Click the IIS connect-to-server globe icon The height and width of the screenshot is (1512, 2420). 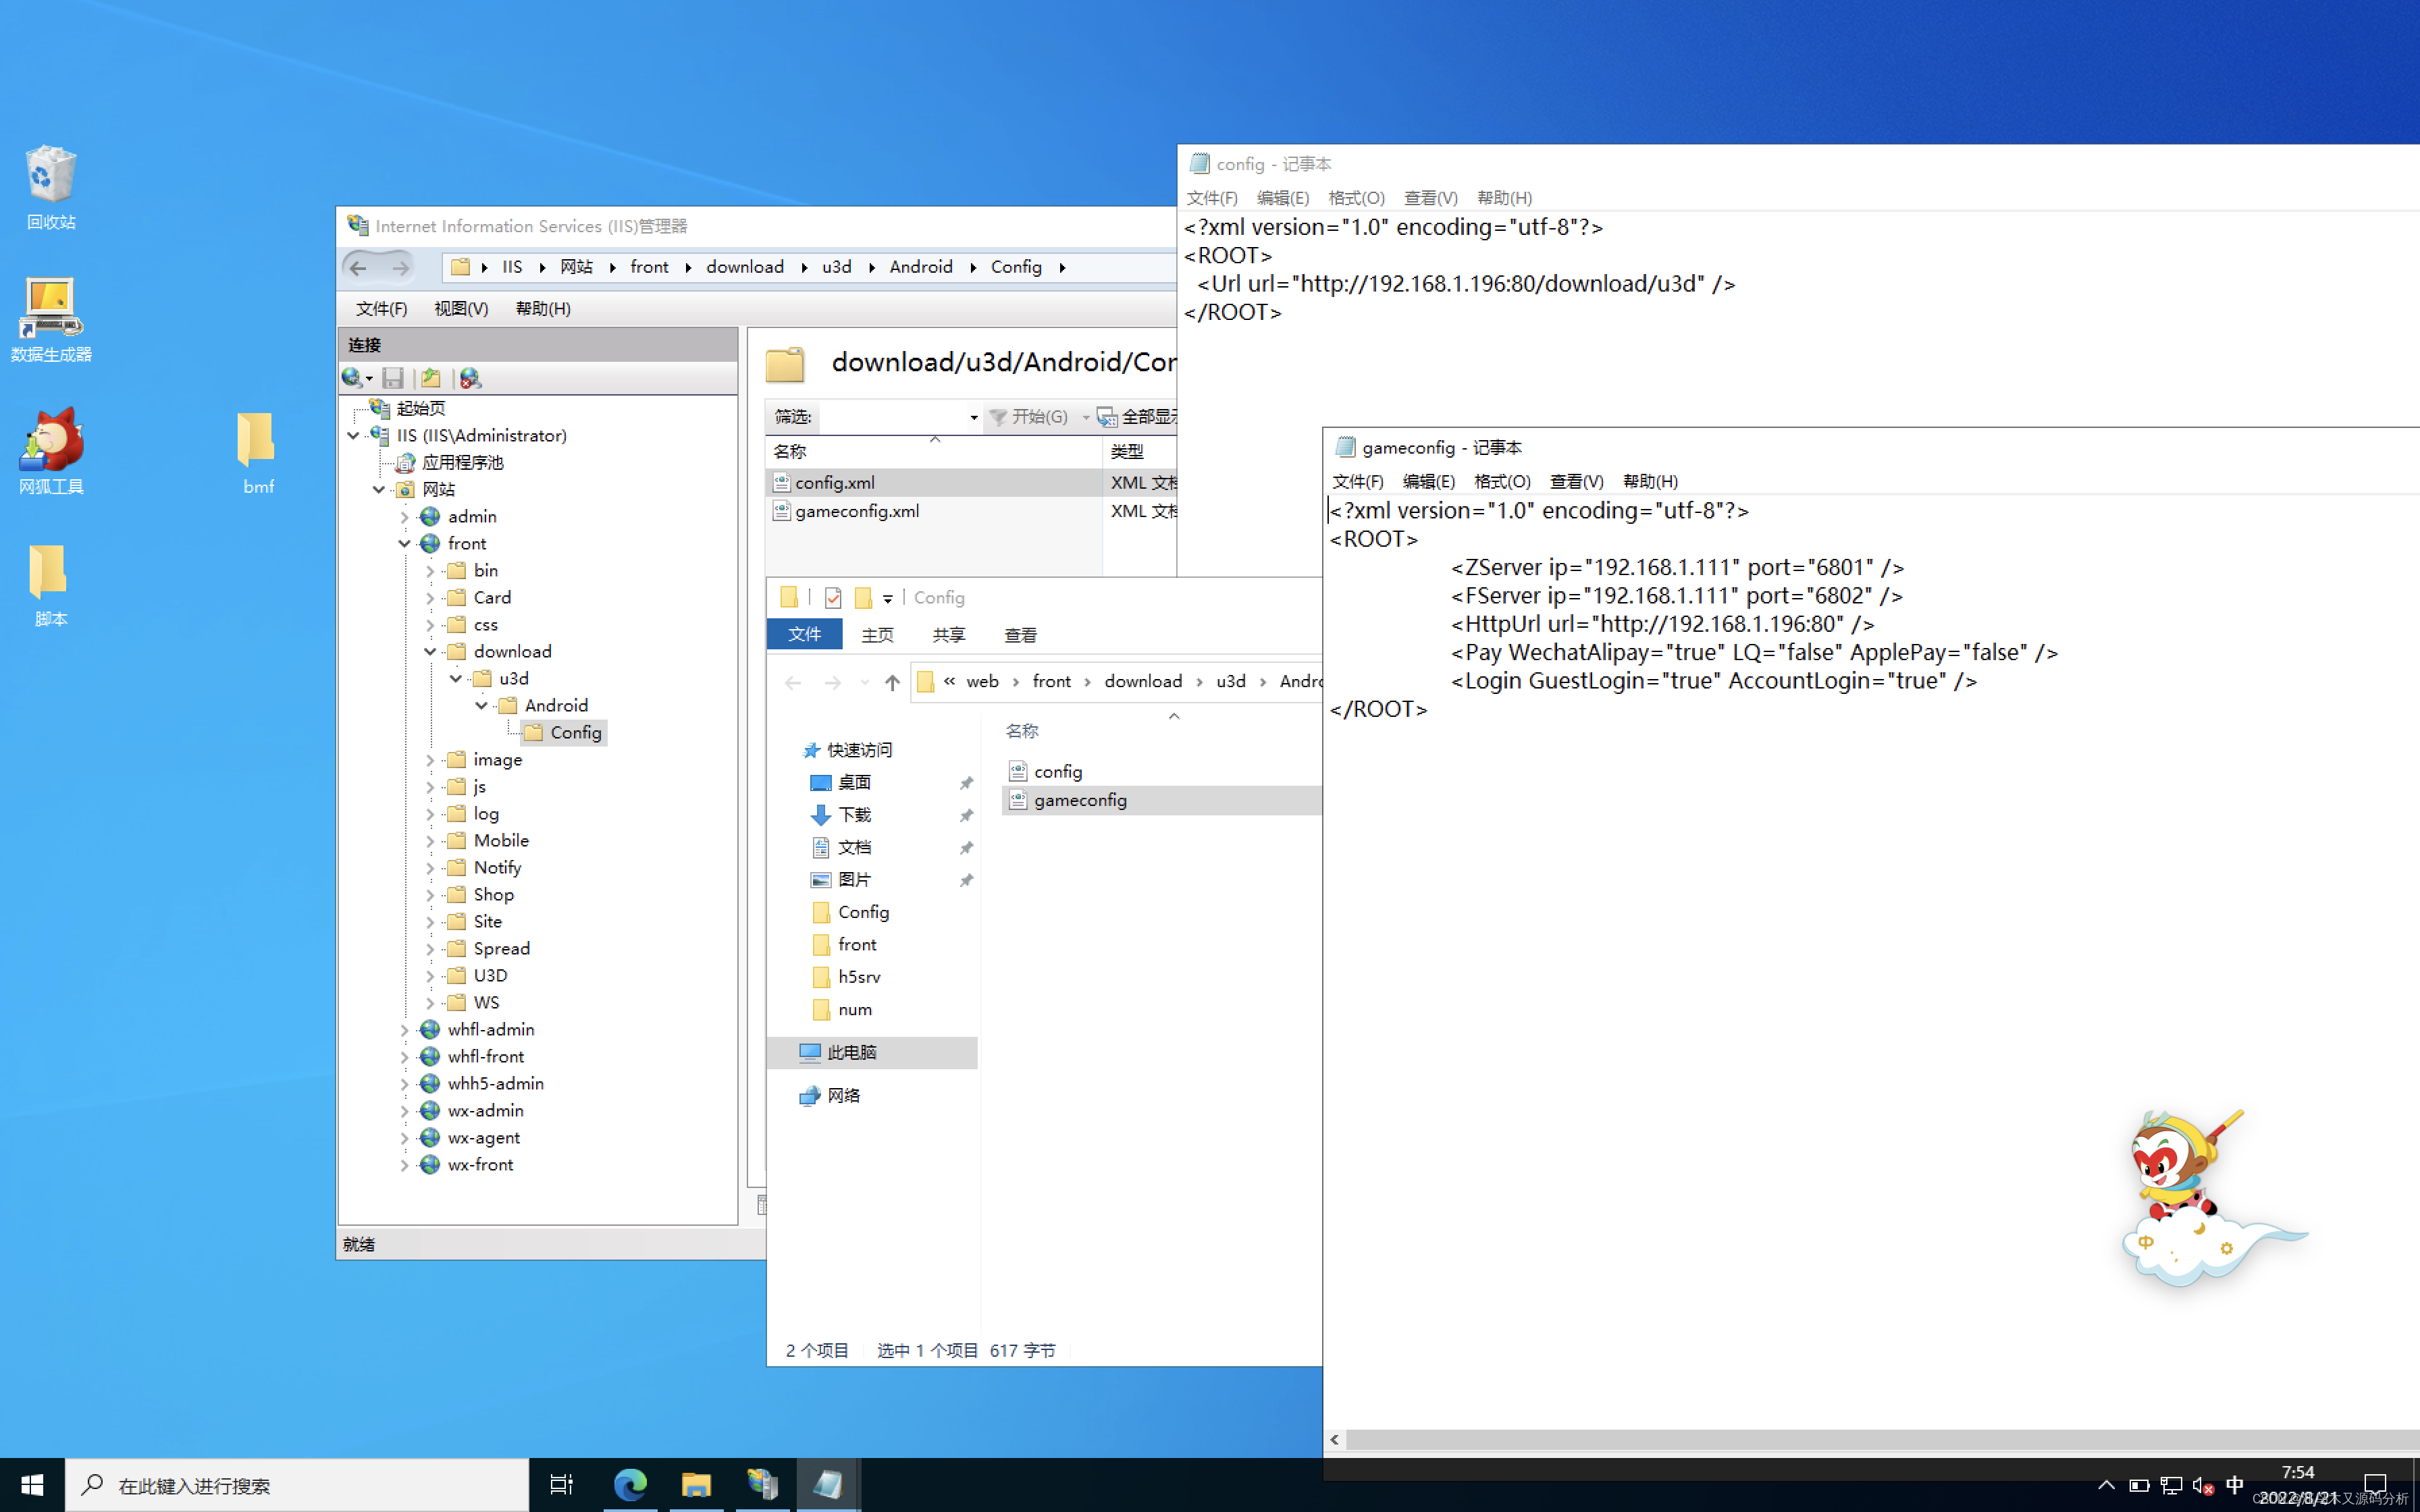click(352, 378)
